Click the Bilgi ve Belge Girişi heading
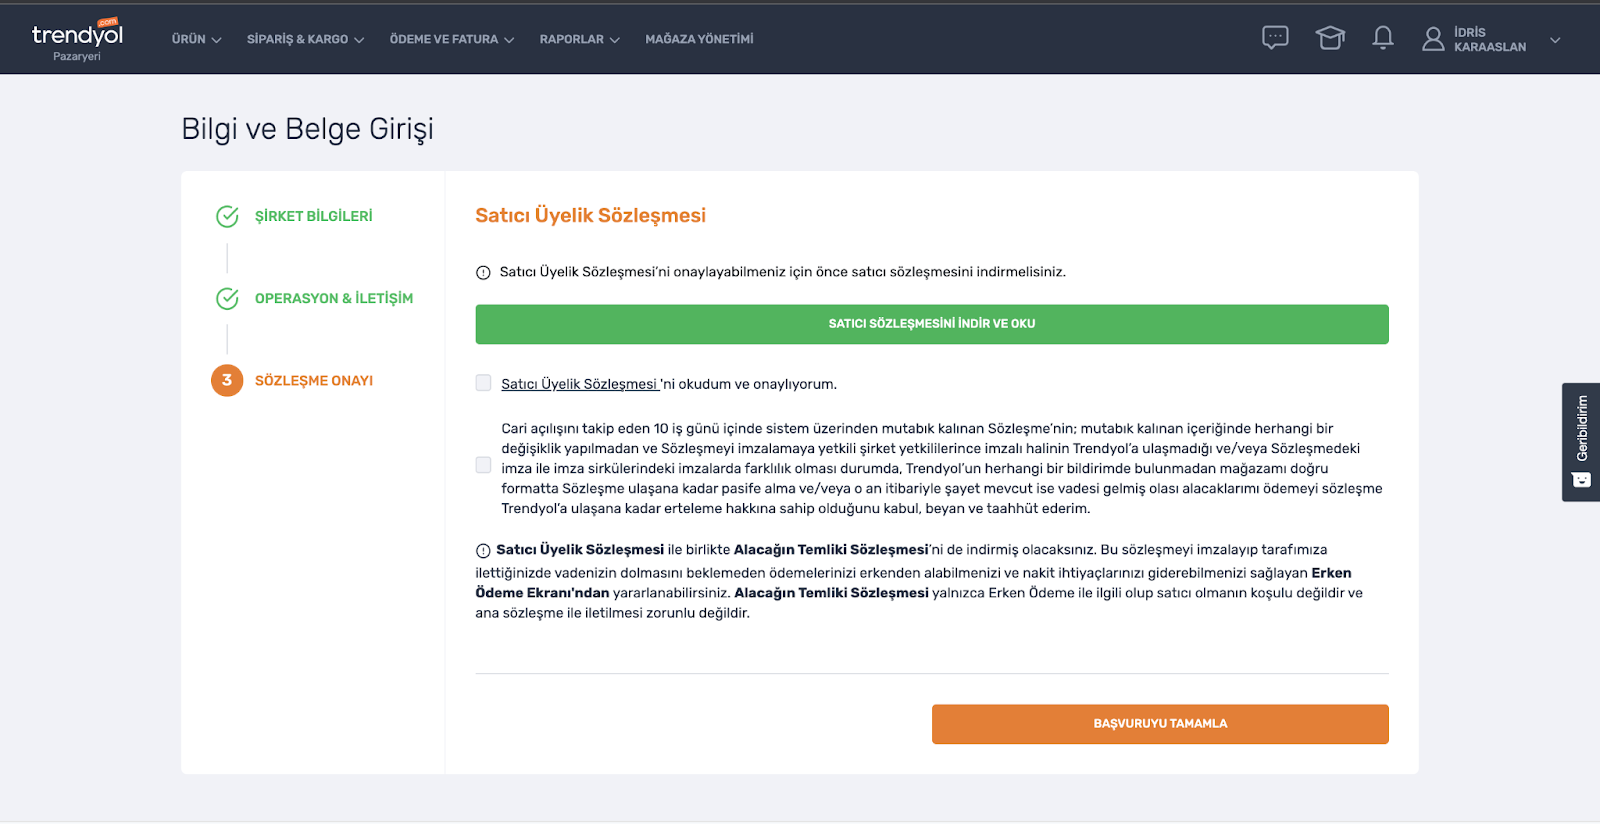This screenshot has width=1600, height=824. pos(307,129)
